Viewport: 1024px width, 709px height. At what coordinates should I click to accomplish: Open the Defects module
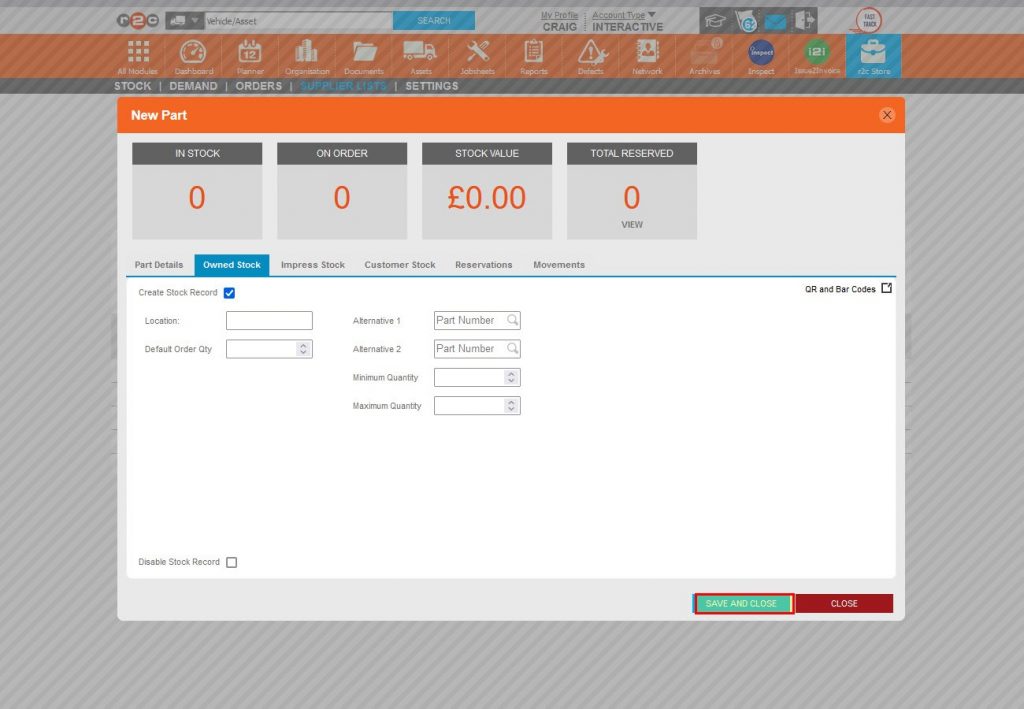pos(590,55)
